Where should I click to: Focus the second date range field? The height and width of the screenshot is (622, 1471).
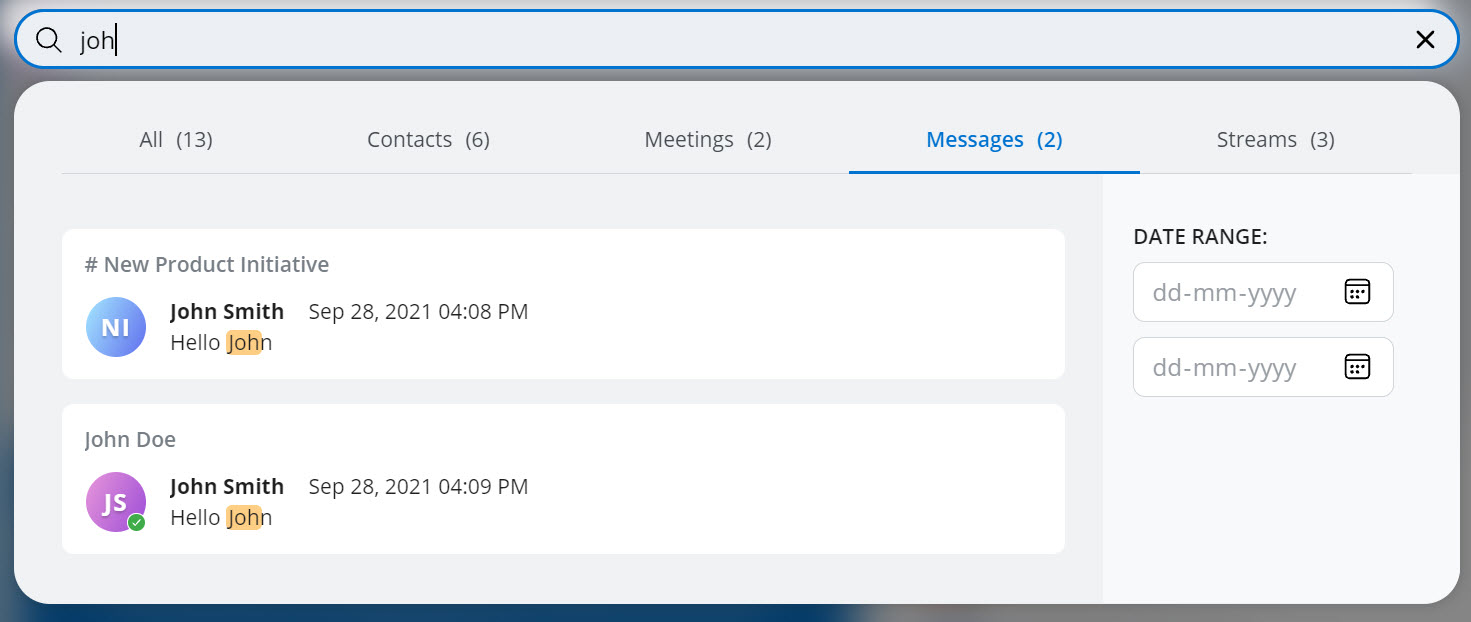pyautogui.click(x=1240, y=367)
